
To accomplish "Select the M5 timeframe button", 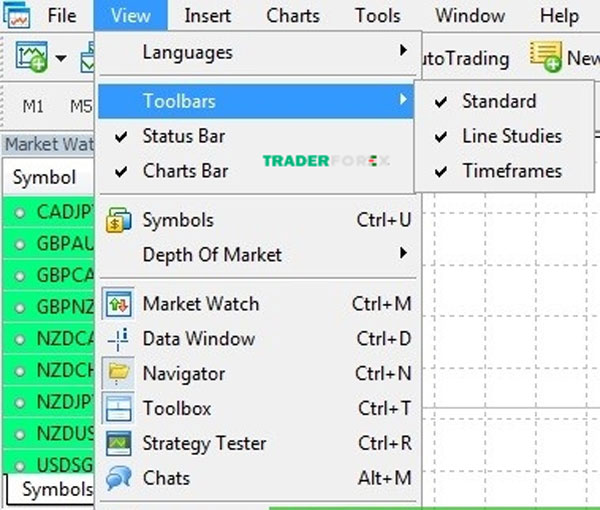I will point(81,106).
